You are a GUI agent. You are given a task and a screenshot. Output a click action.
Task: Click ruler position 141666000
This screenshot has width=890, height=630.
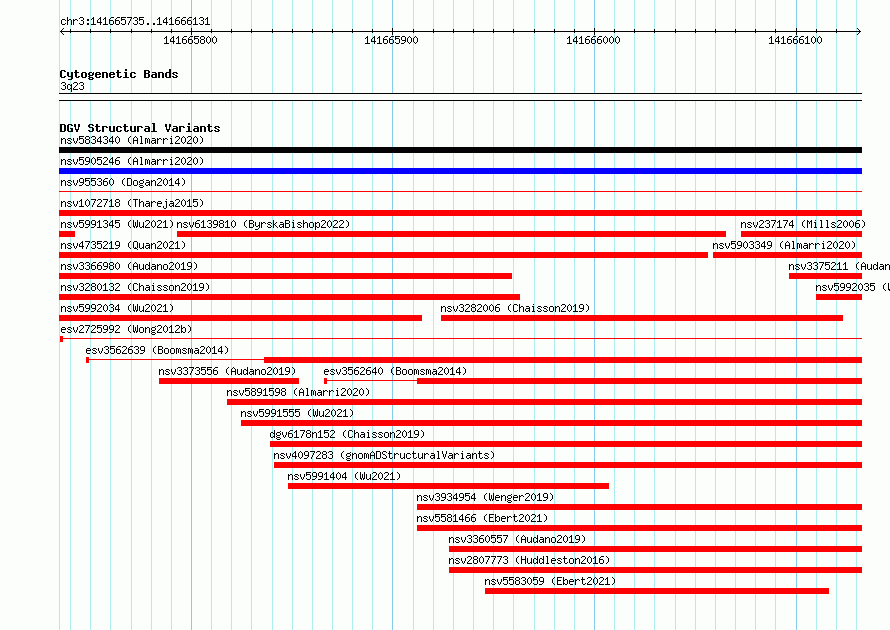point(593,40)
